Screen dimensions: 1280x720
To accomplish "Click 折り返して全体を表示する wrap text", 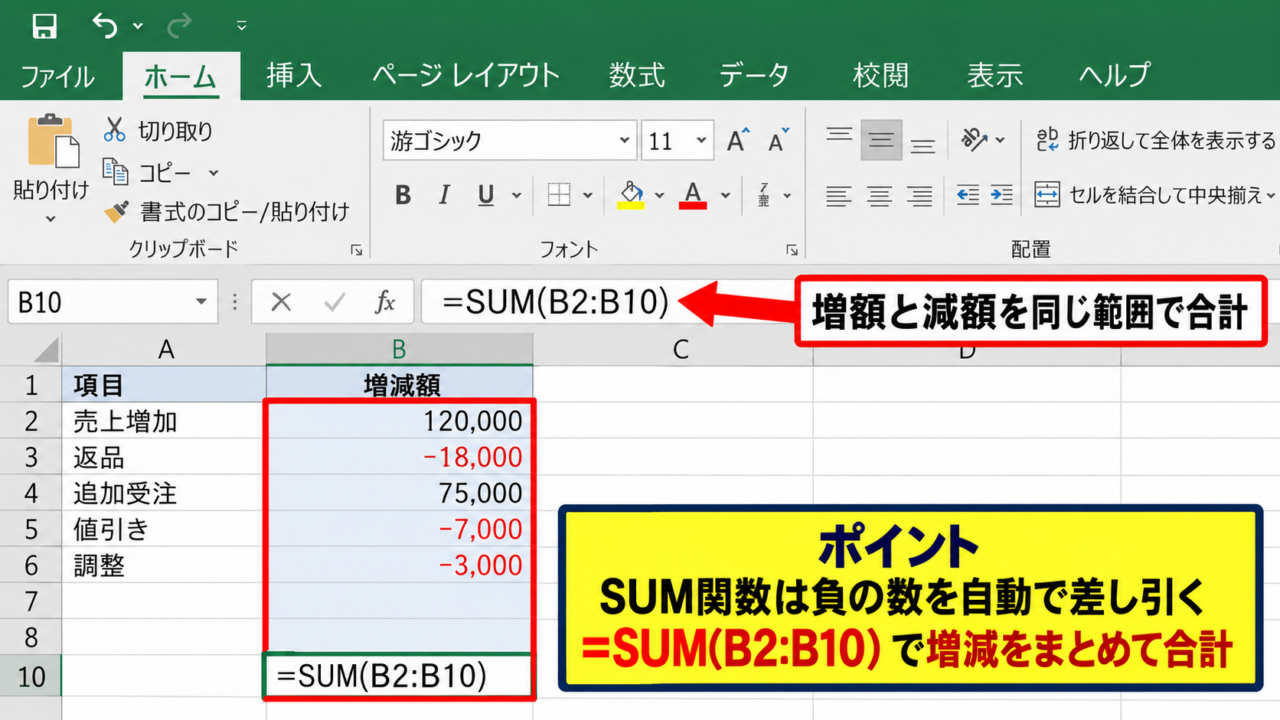I will point(1155,140).
